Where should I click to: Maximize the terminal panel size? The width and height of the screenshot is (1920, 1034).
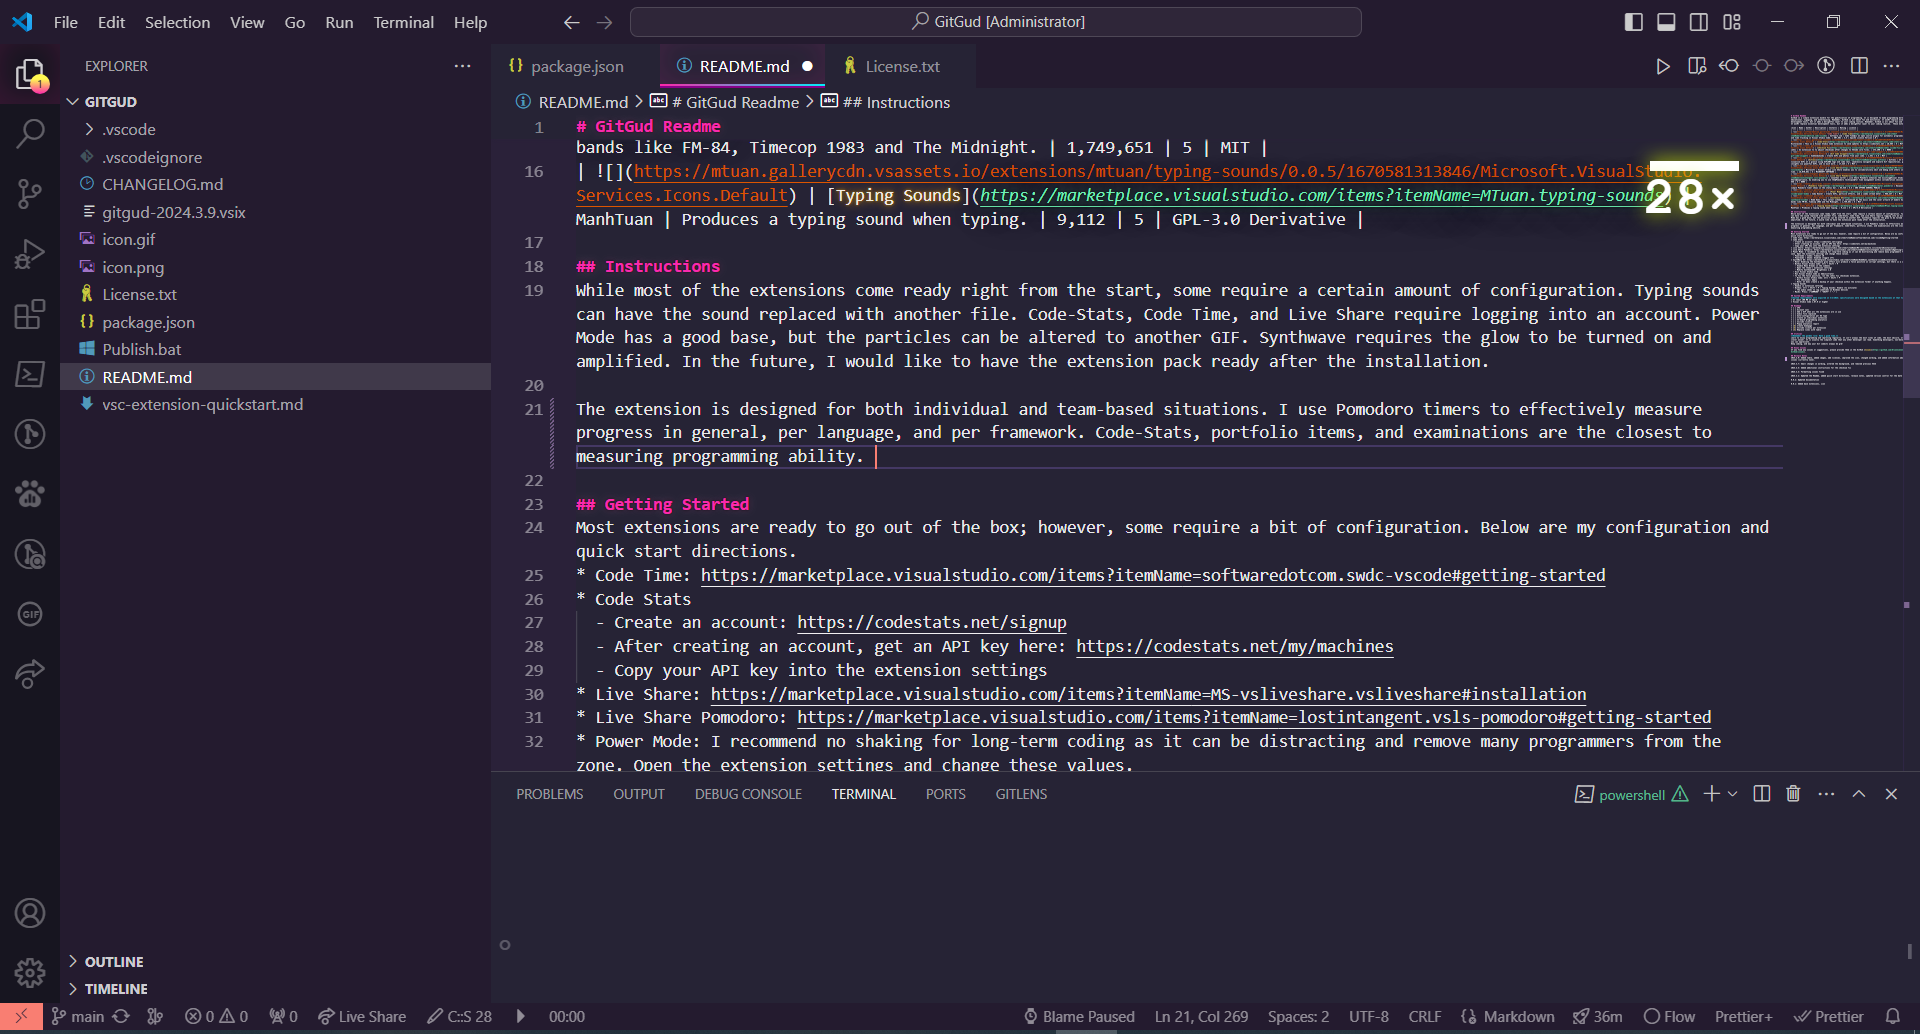click(1859, 794)
